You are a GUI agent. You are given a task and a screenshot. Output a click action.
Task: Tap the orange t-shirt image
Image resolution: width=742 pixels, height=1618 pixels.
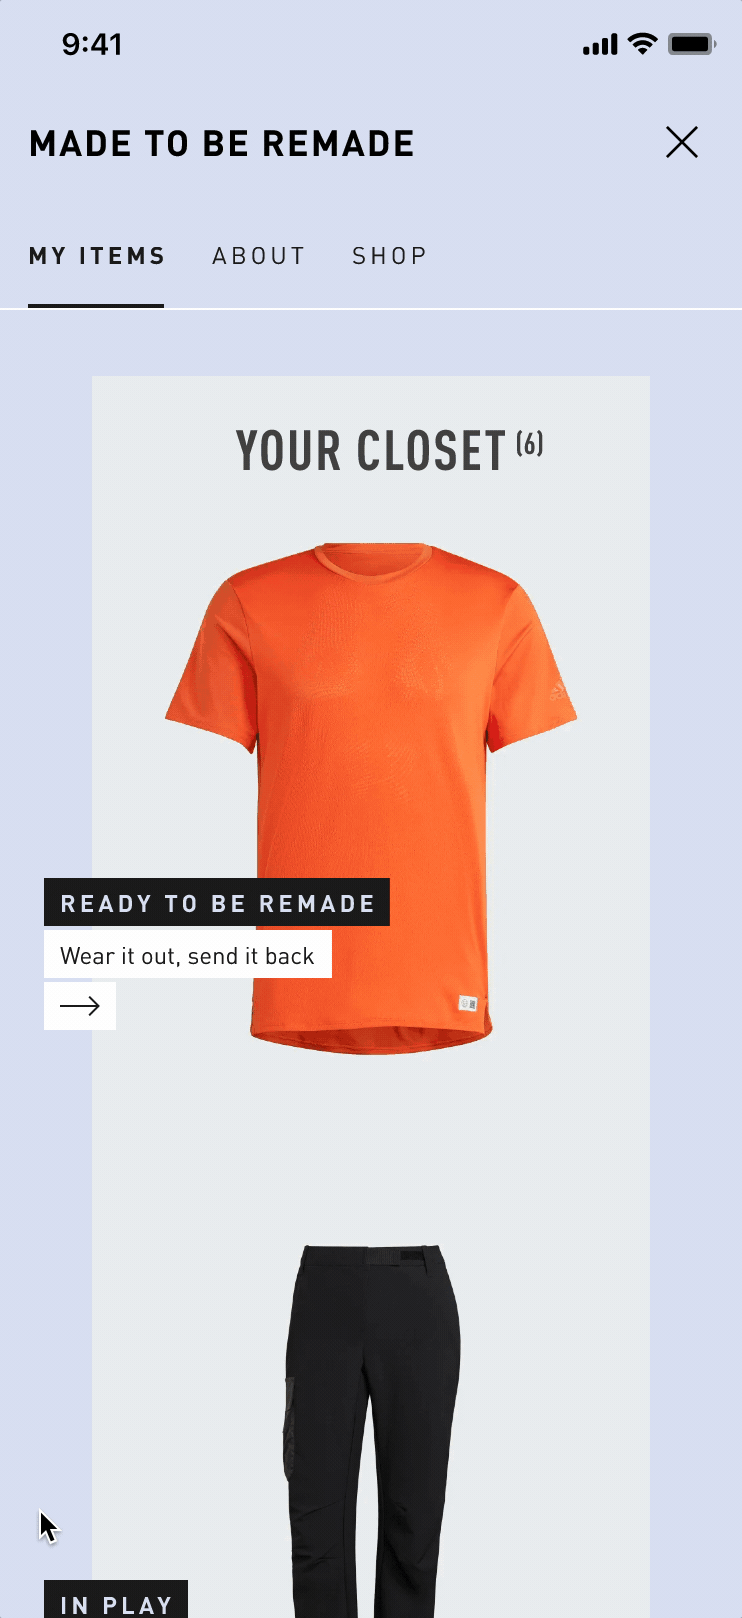pos(371,798)
